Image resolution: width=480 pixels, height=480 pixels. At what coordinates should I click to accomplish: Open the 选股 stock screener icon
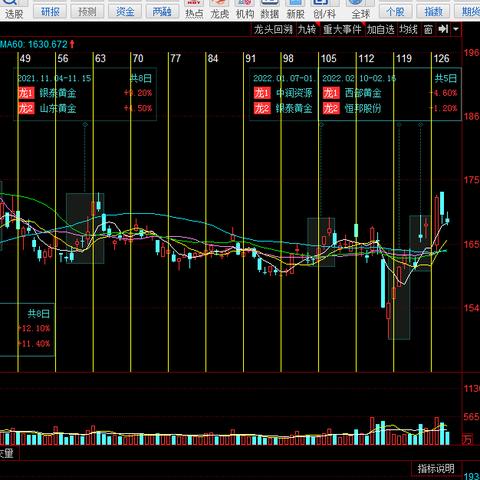pos(13,9)
